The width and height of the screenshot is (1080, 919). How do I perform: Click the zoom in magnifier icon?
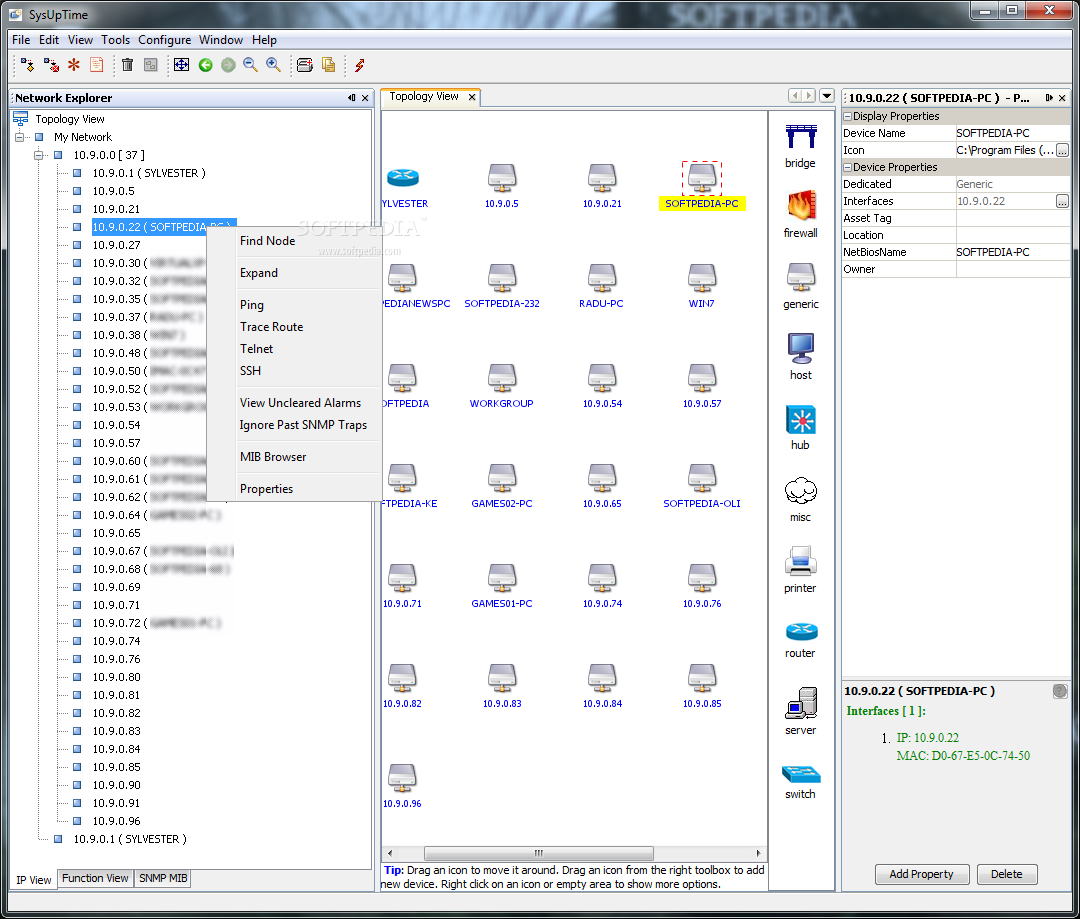click(x=273, y=65)
